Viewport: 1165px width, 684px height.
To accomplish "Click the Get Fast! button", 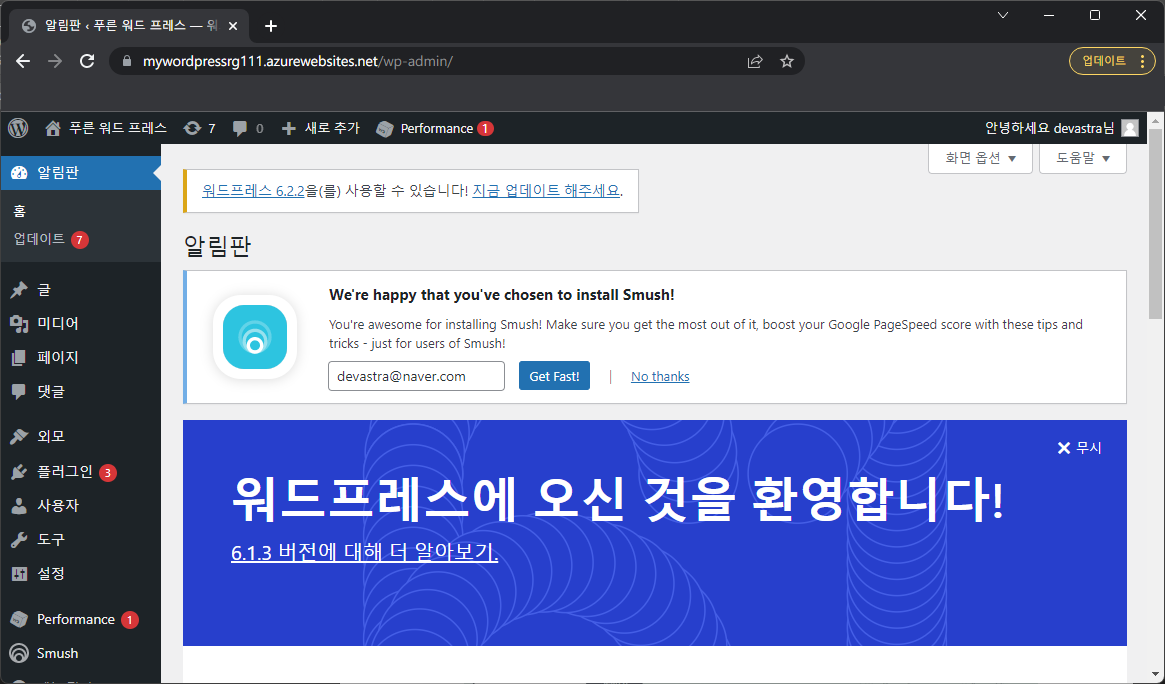I will [x=554, y=377].
